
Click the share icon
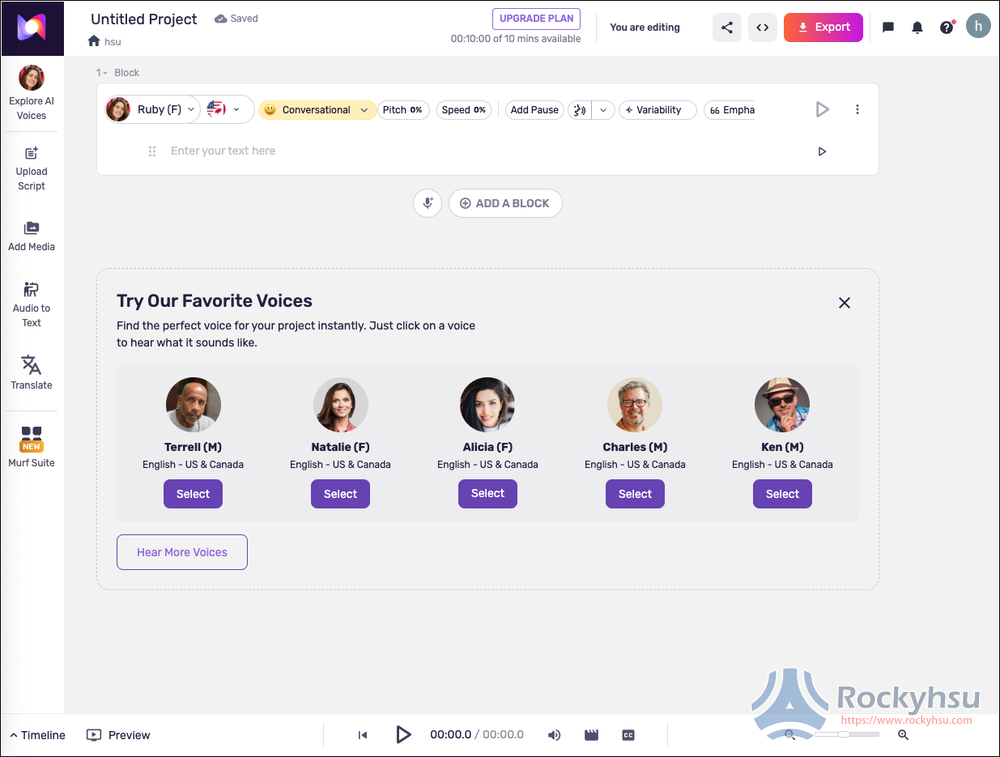[727, 27]
